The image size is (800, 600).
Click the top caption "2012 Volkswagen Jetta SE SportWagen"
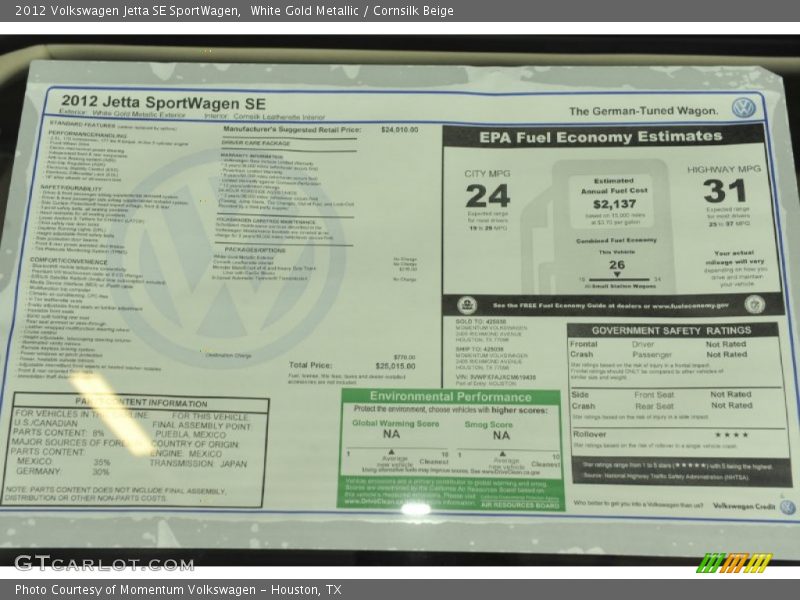point(128,11)
